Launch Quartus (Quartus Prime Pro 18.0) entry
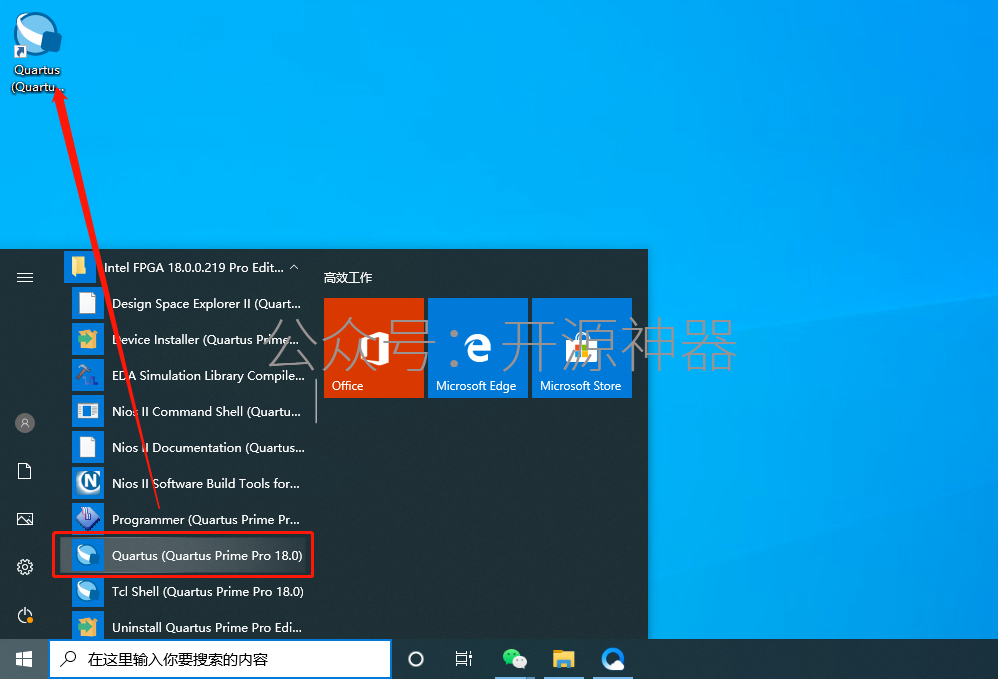 pos(185,555)
